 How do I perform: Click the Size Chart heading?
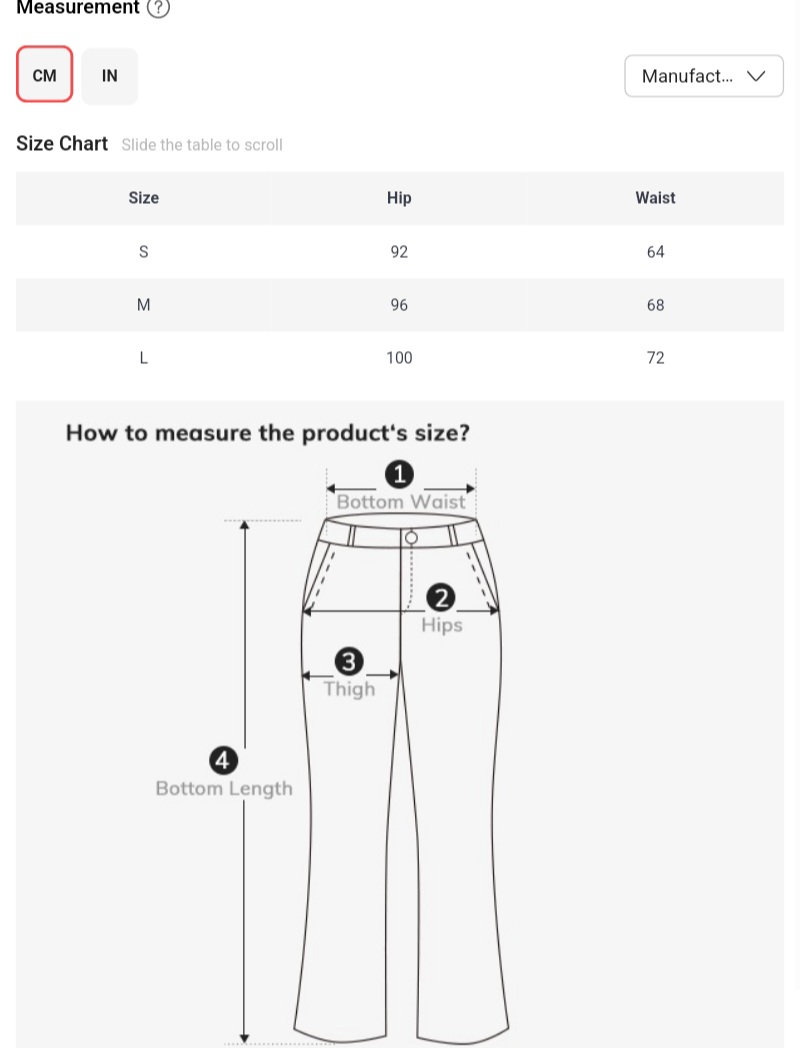[62, 144]
